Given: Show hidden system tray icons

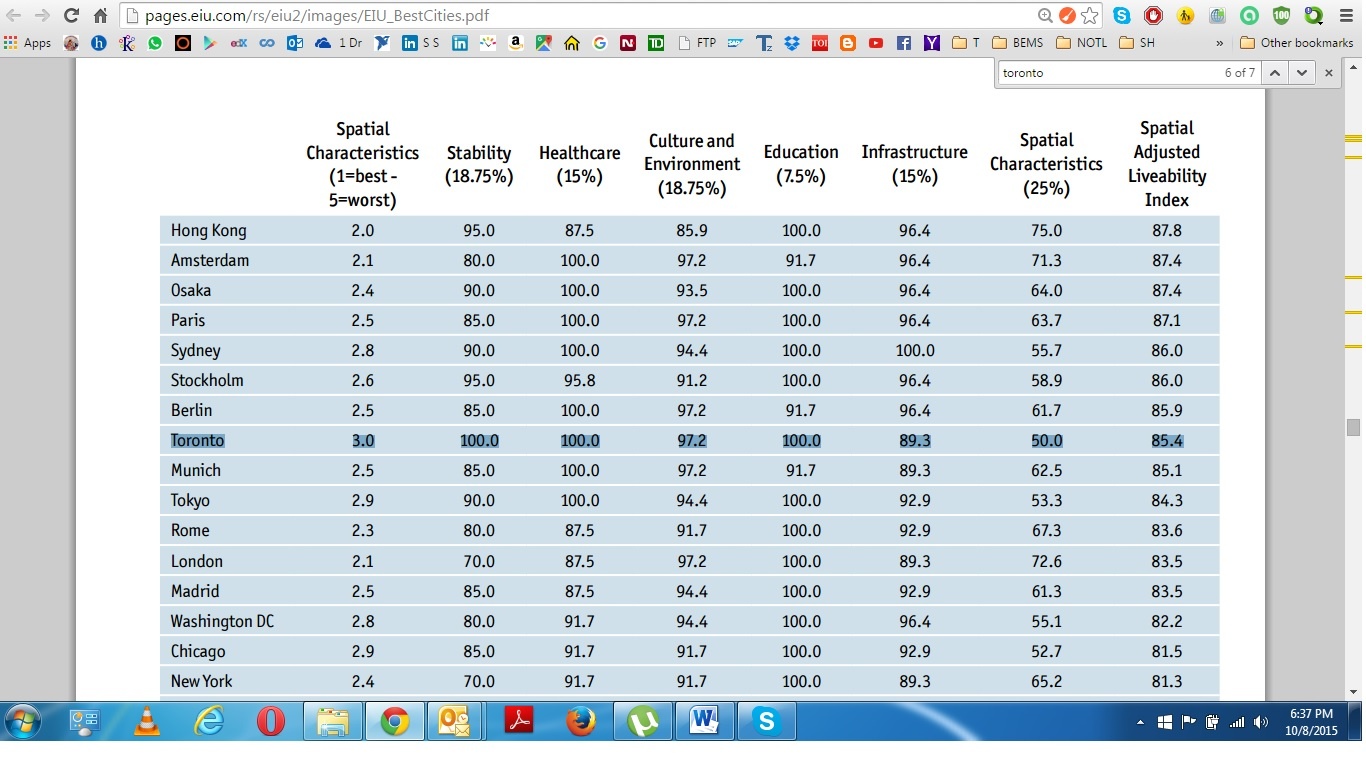Looking at the screenshot, I should 1140,723.
